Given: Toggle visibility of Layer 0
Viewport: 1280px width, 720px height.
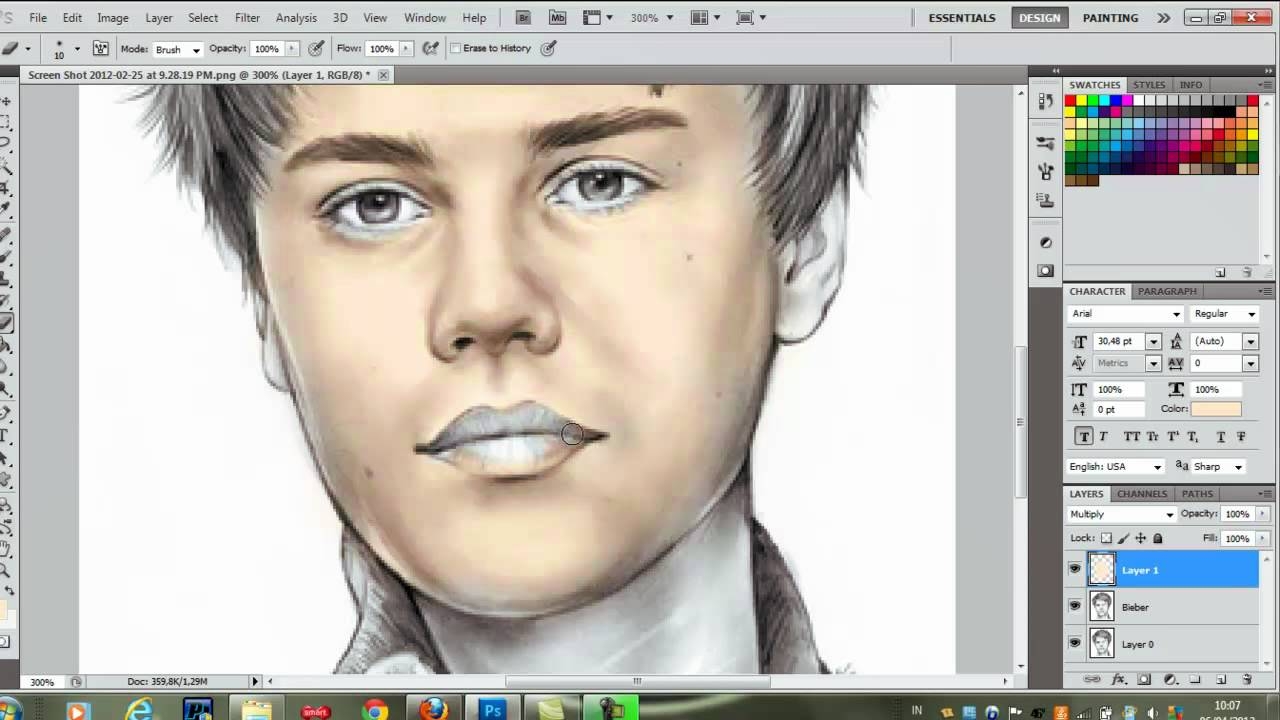Looking at the screenshot, I should click(x=1075, y=643).
